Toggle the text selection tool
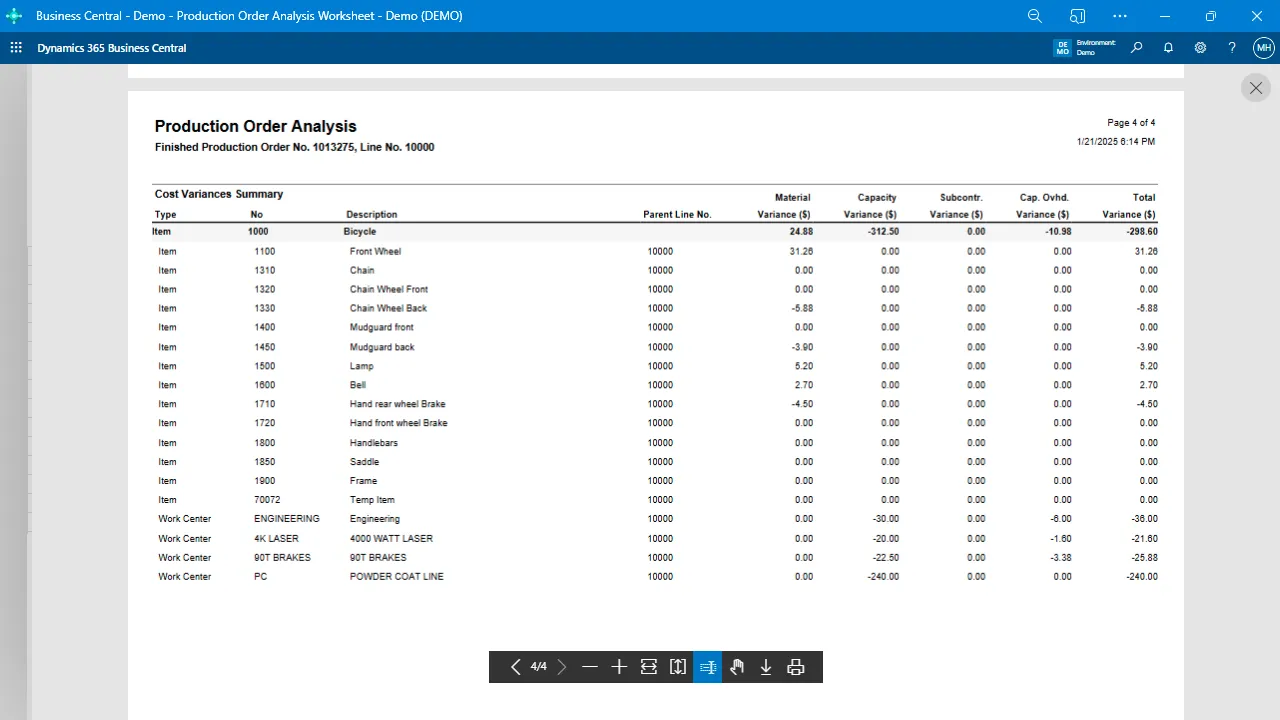The width and height of the screenshot is (1280, 720). [x=707, y=667]
